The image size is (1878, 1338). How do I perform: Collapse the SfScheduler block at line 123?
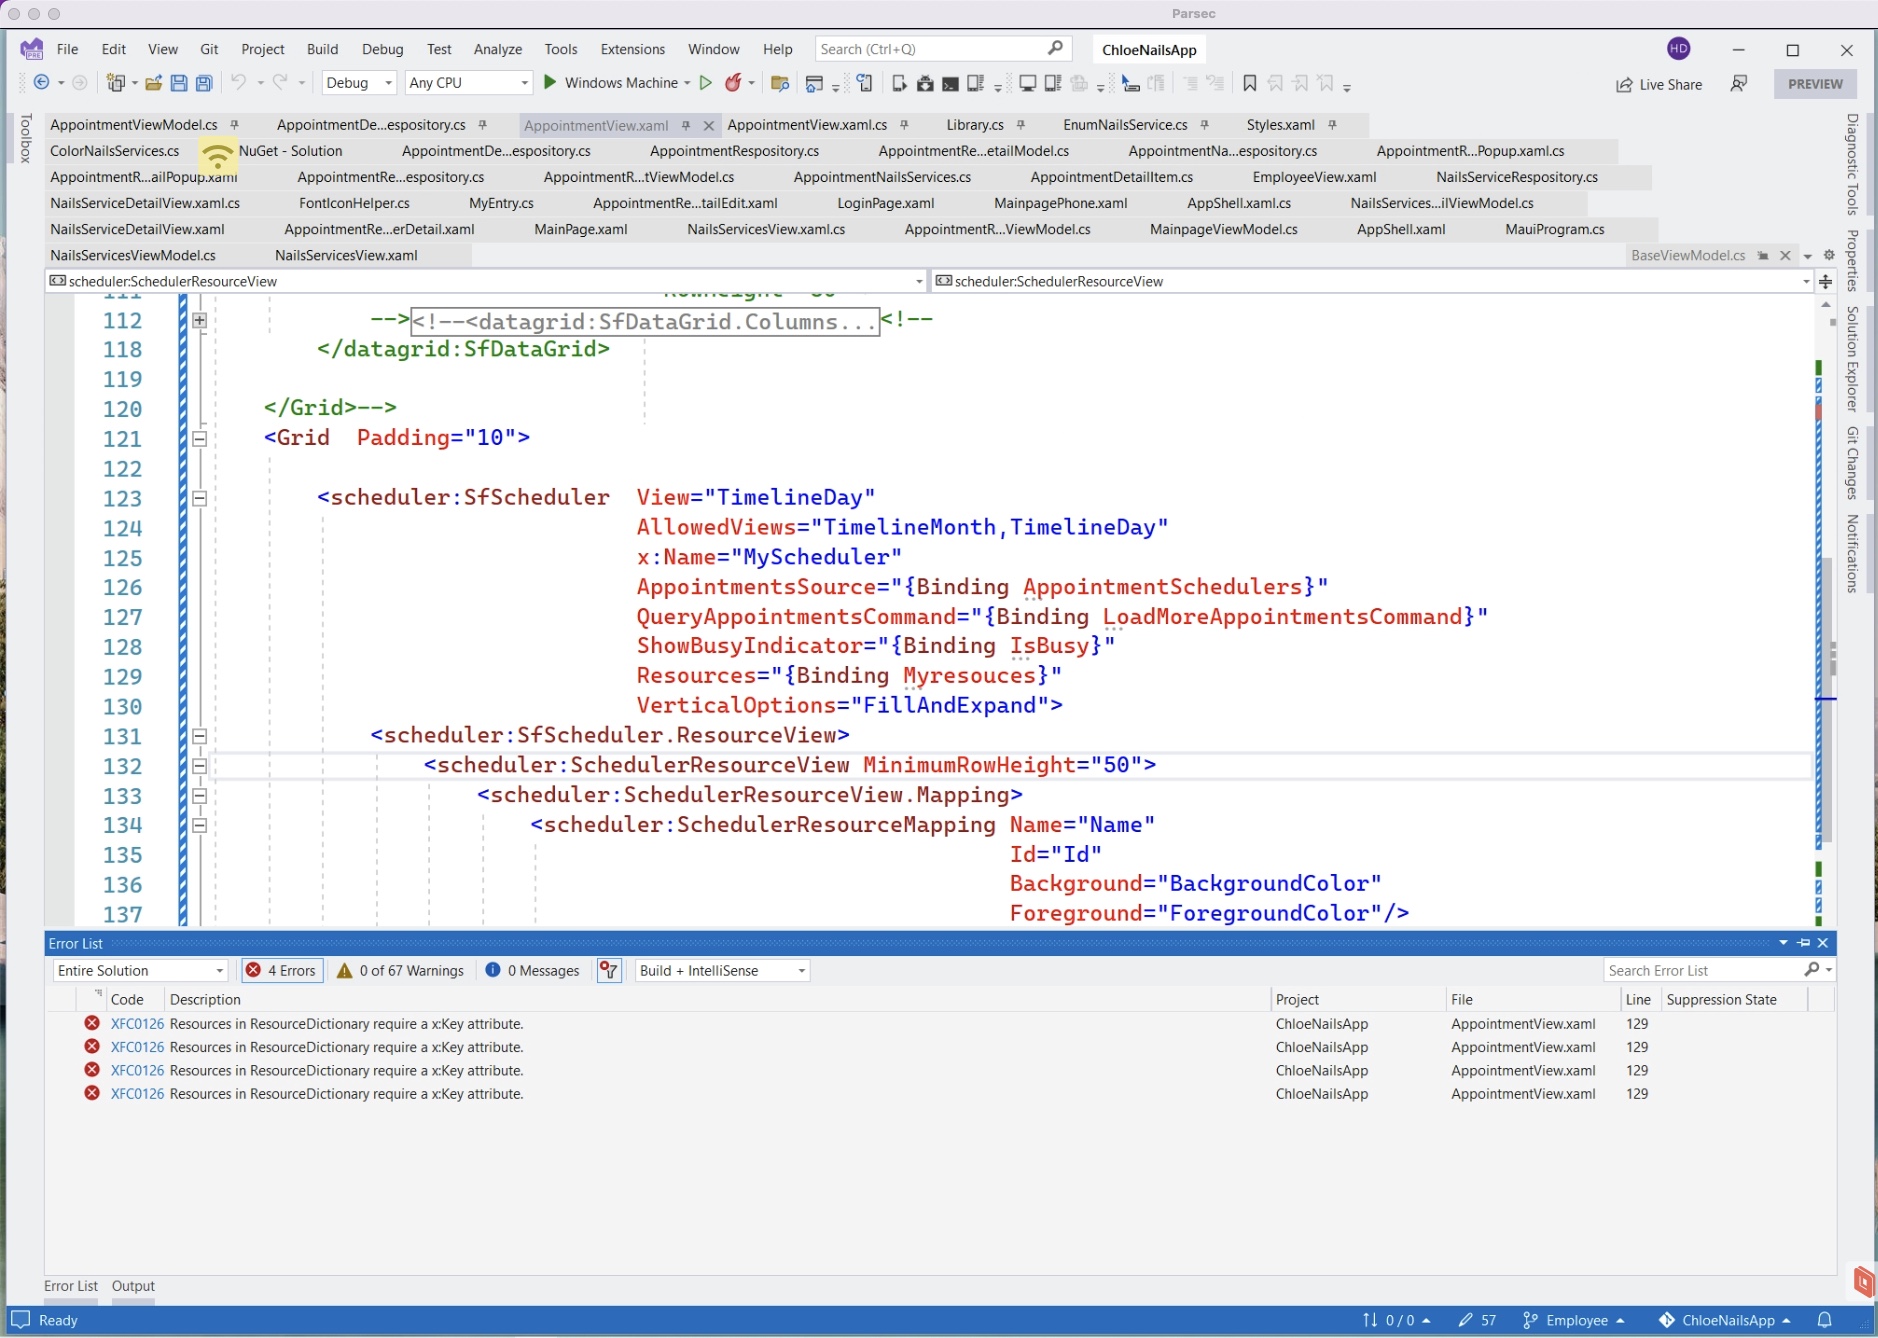199,498
